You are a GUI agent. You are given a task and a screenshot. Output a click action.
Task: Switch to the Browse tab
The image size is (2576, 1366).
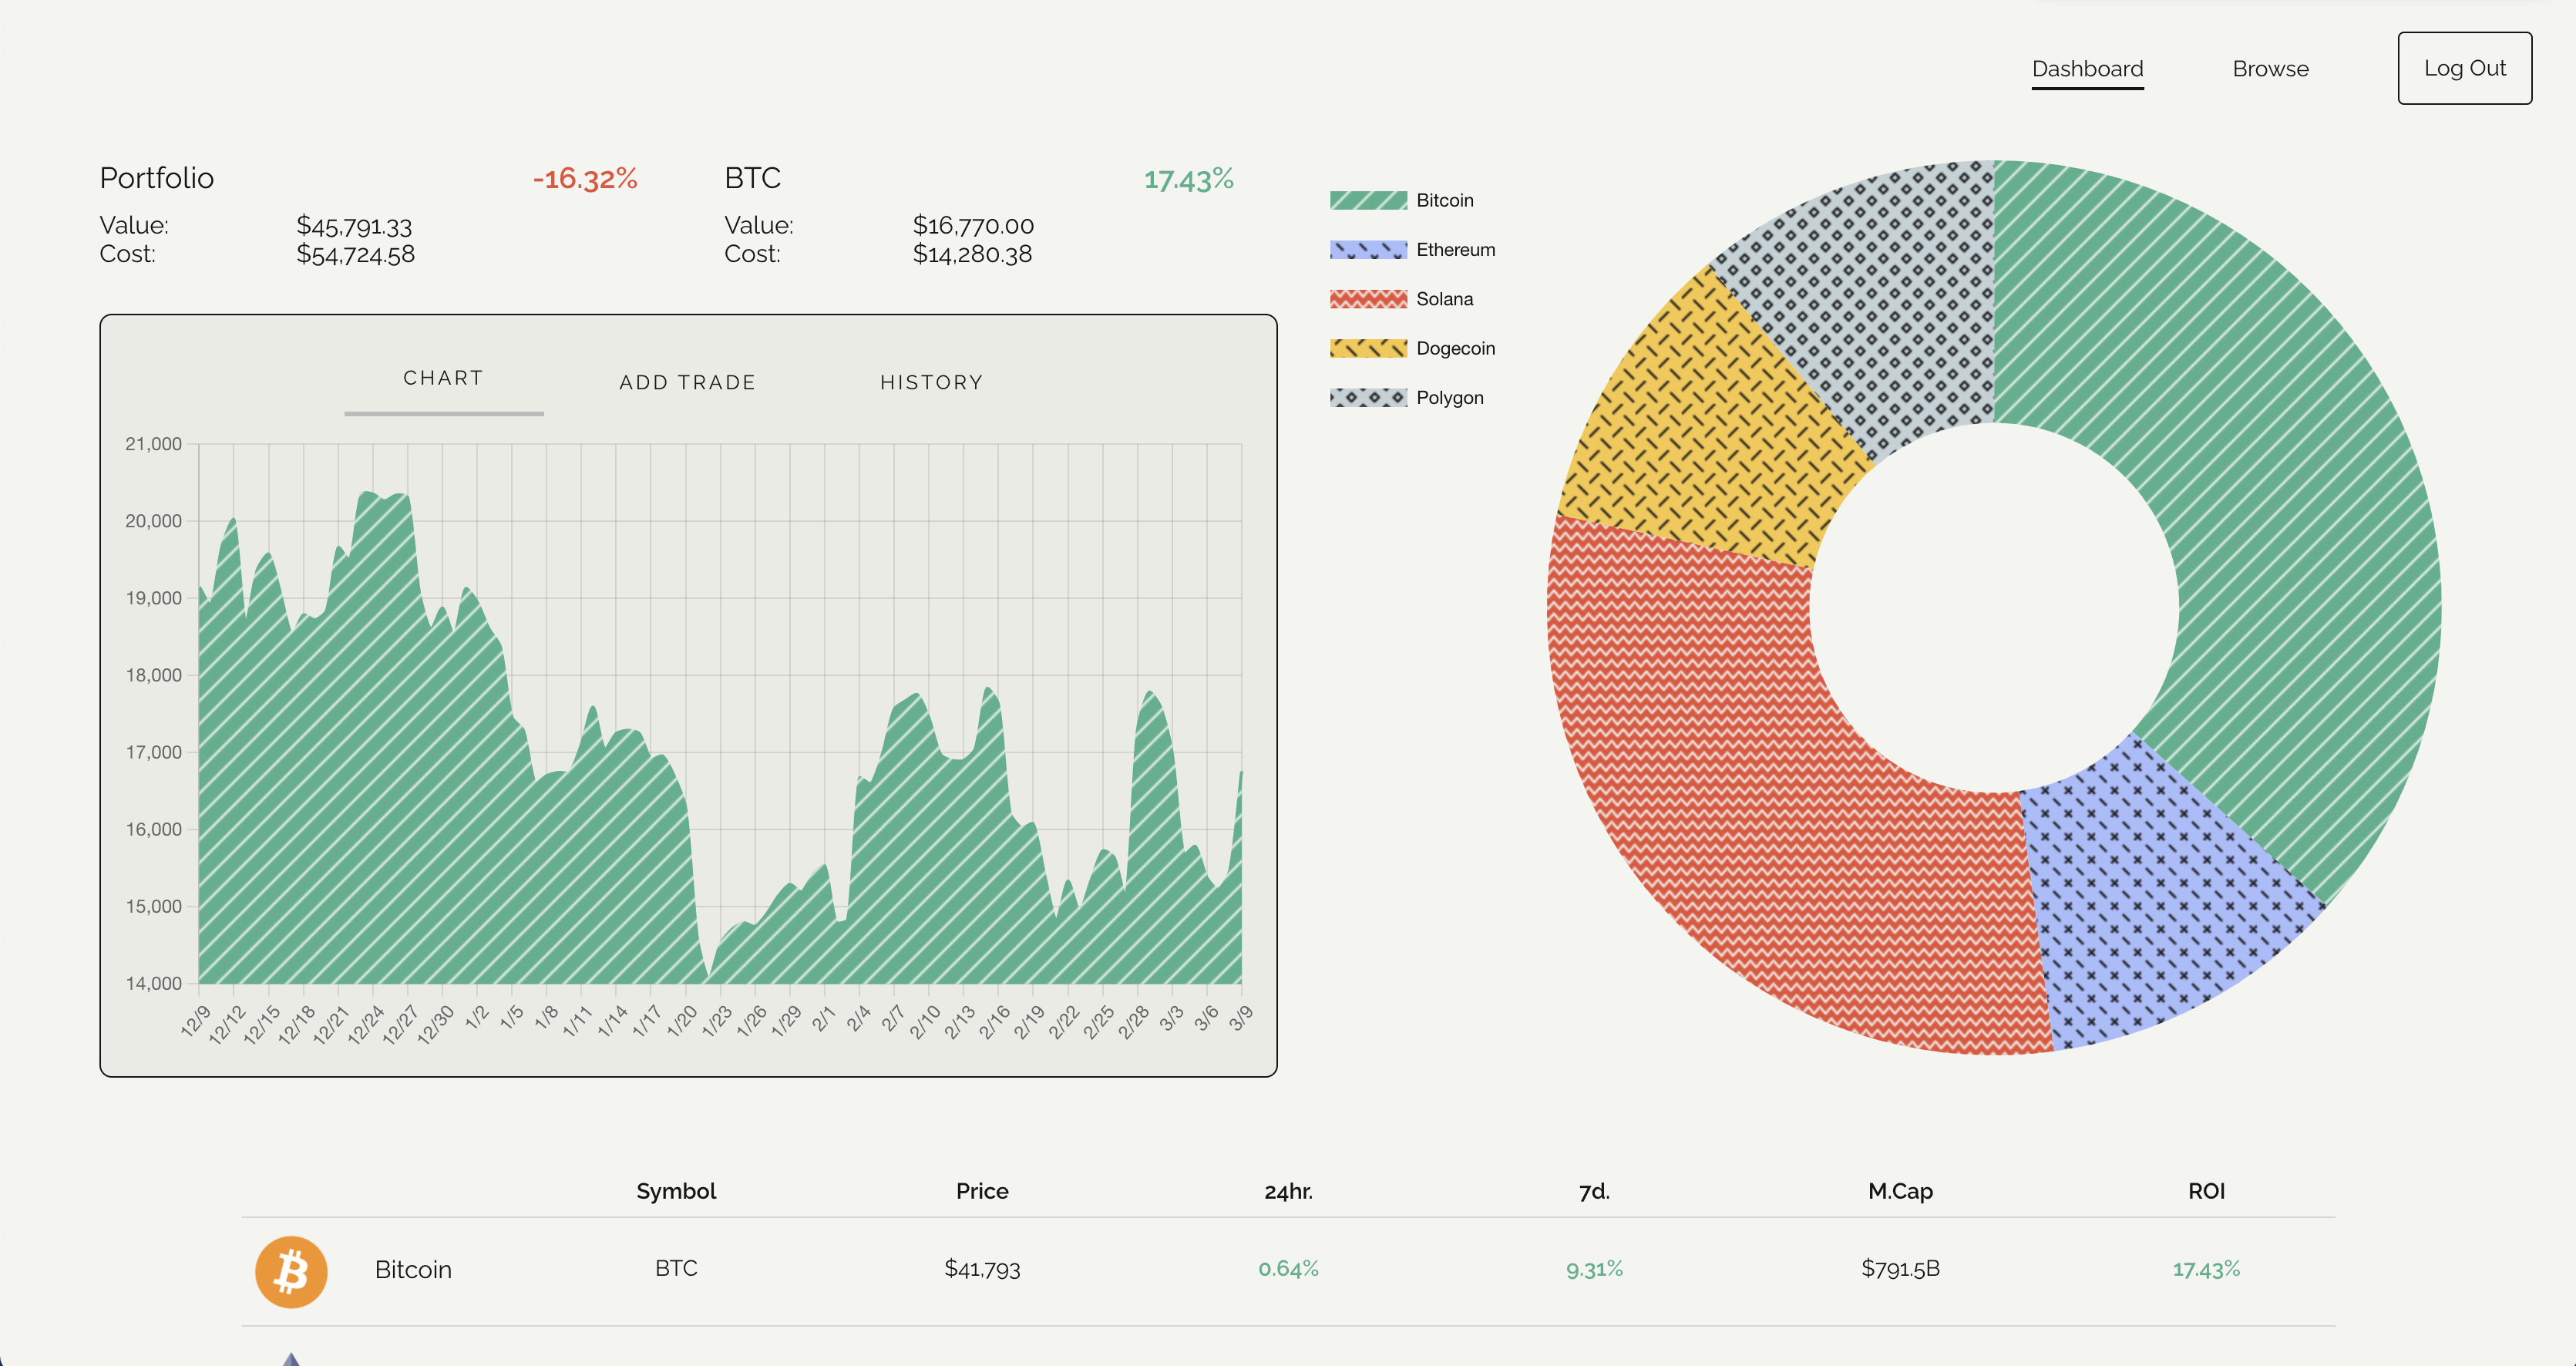click(2271, 68)
